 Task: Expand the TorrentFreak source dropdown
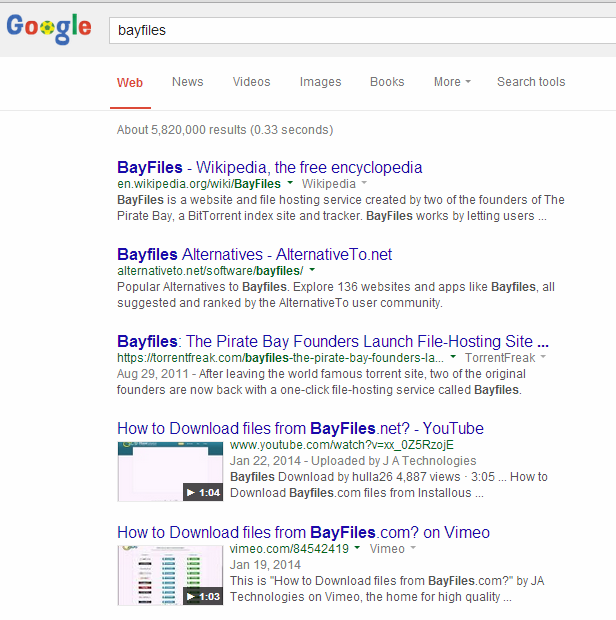505,358
